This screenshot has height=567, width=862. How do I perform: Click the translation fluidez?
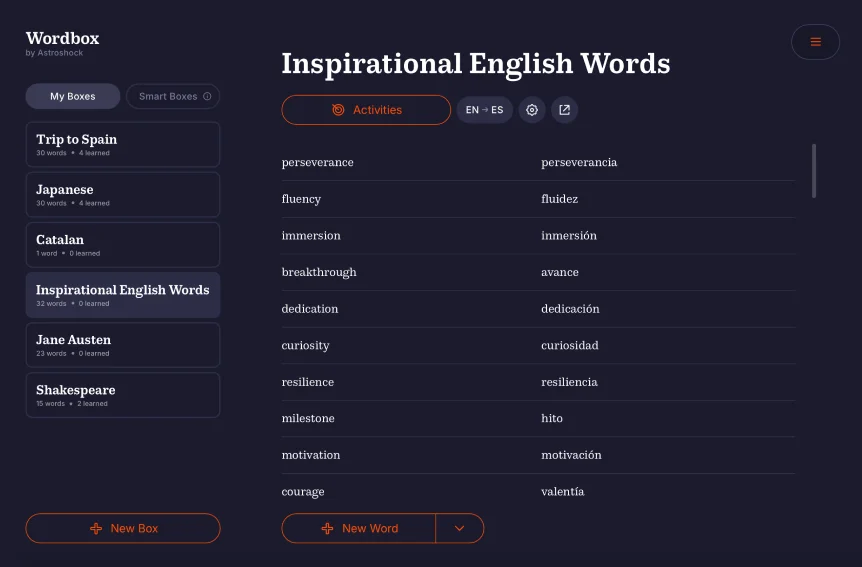[x=559, y=199]
